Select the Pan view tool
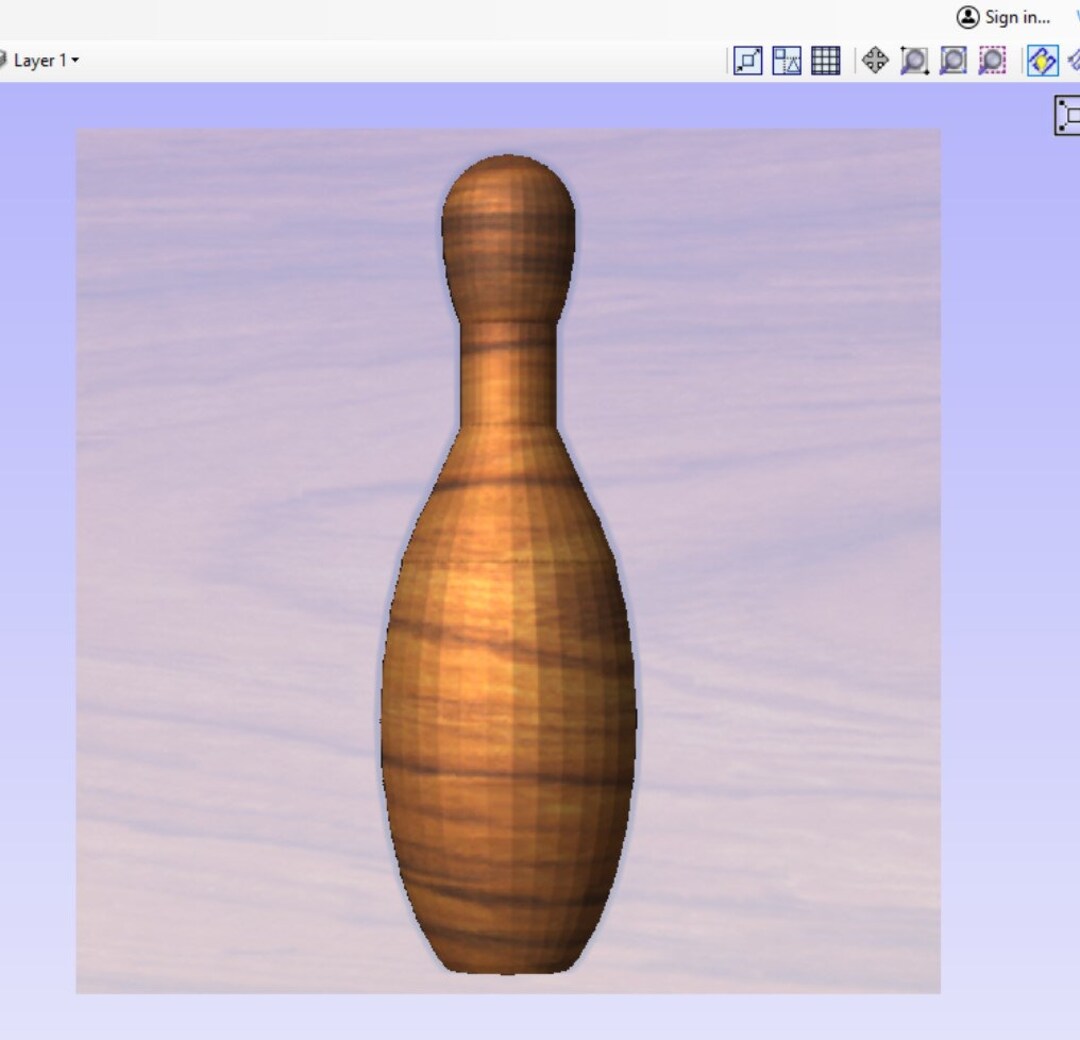The width and height of the screenshot is (1080, 1040). tap(877, 61)
